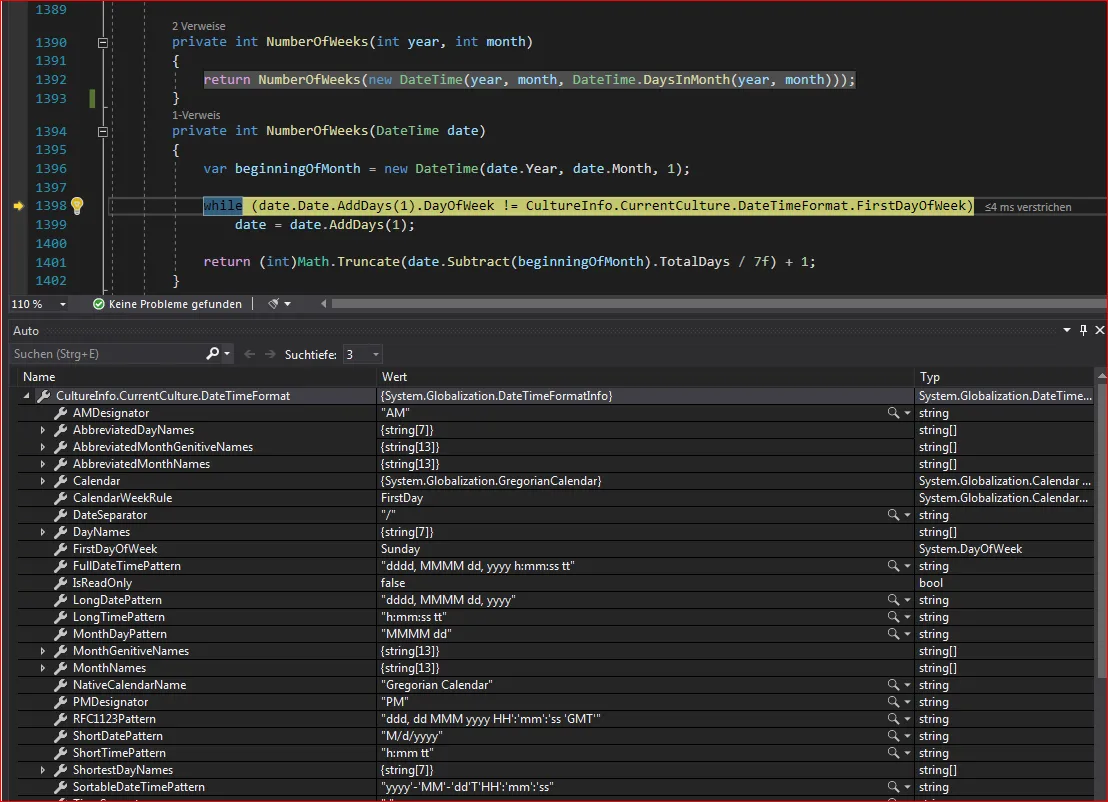Viewport: 1108px width, 802px height.
Task: Open the Suchtiefe depth dropdown
Action: point(376,354)
